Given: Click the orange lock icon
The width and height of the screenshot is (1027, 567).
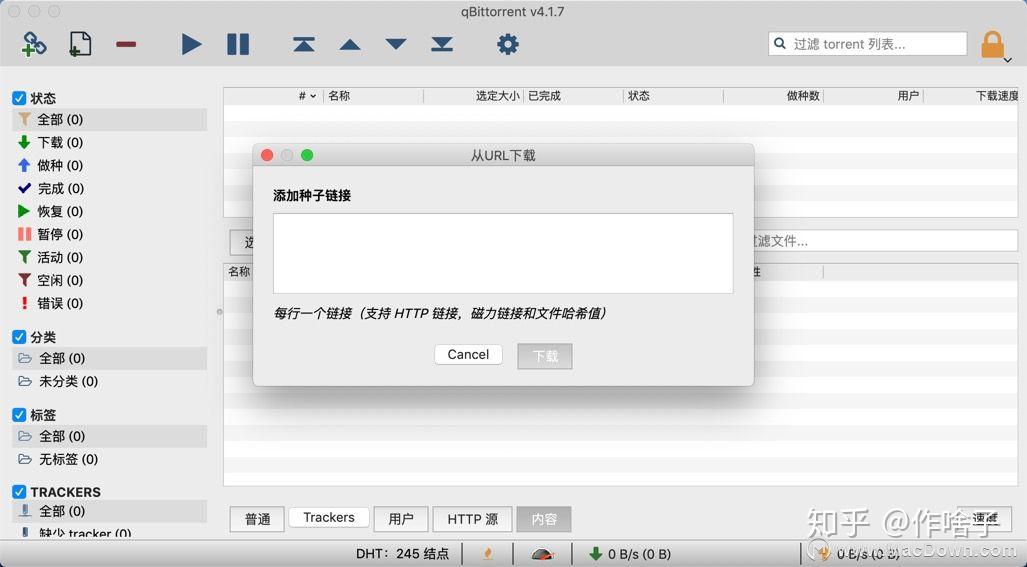Looking at the screenshot, I should pyautogui.click(x=992, y=45).
